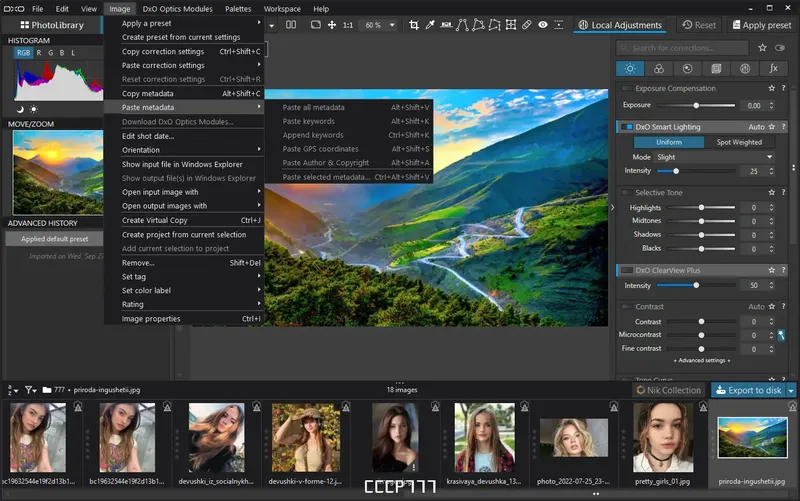The image size is (800, 501).
Task: Open the Light corrections tab (sun icon)
Action: 629,69
